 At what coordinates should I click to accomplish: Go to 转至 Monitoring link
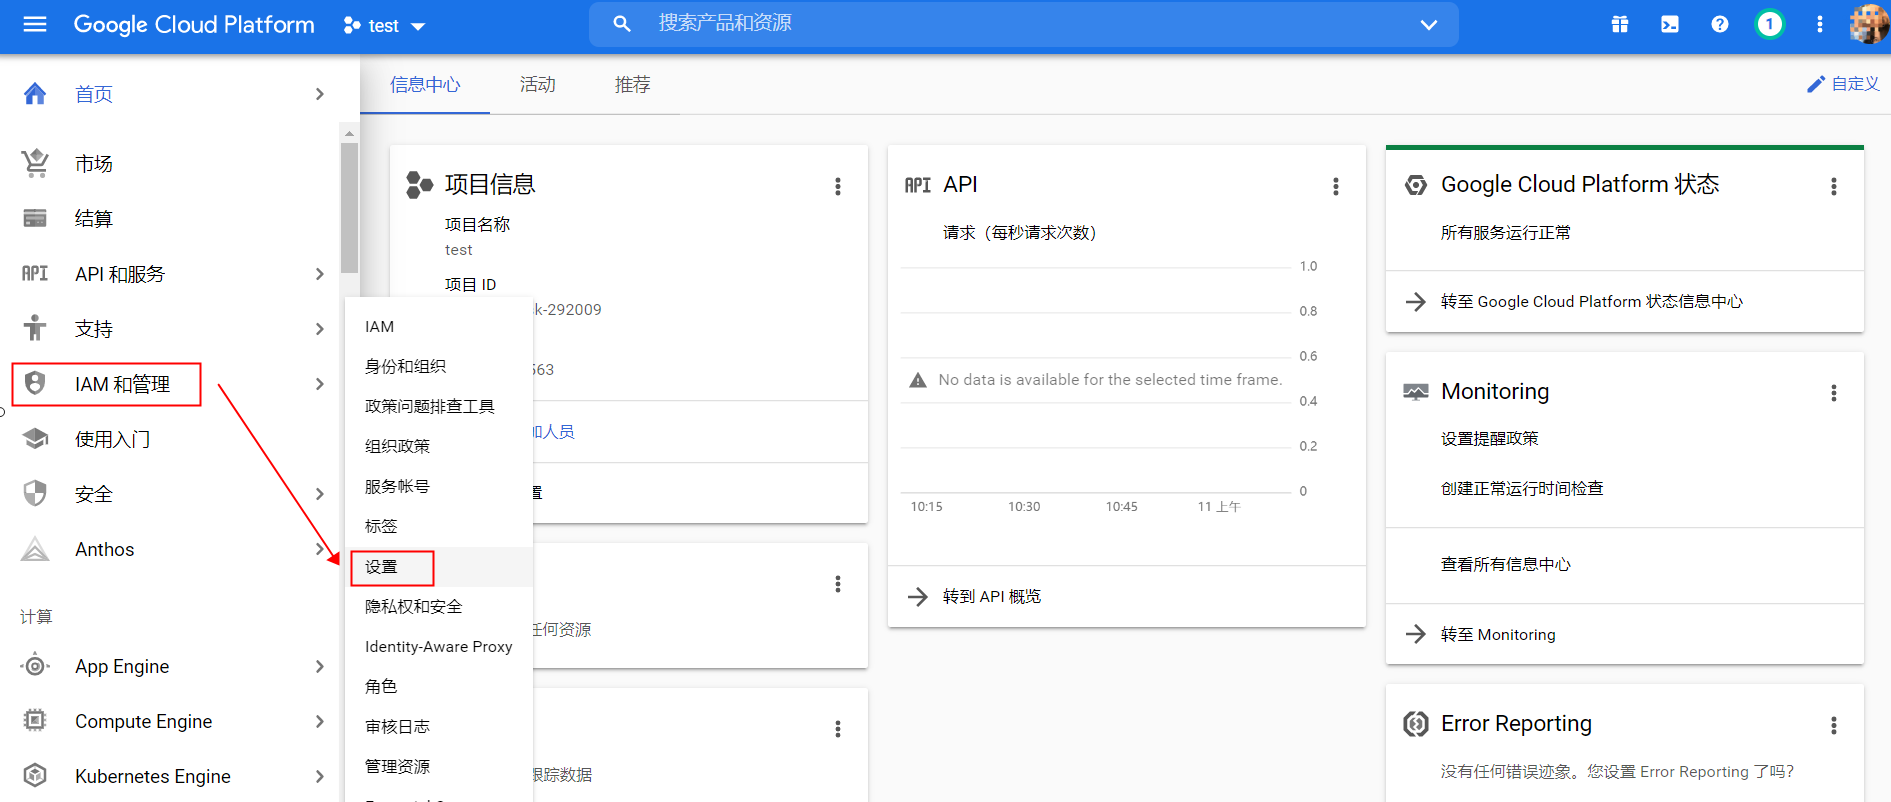click(x=1498, y=634)
